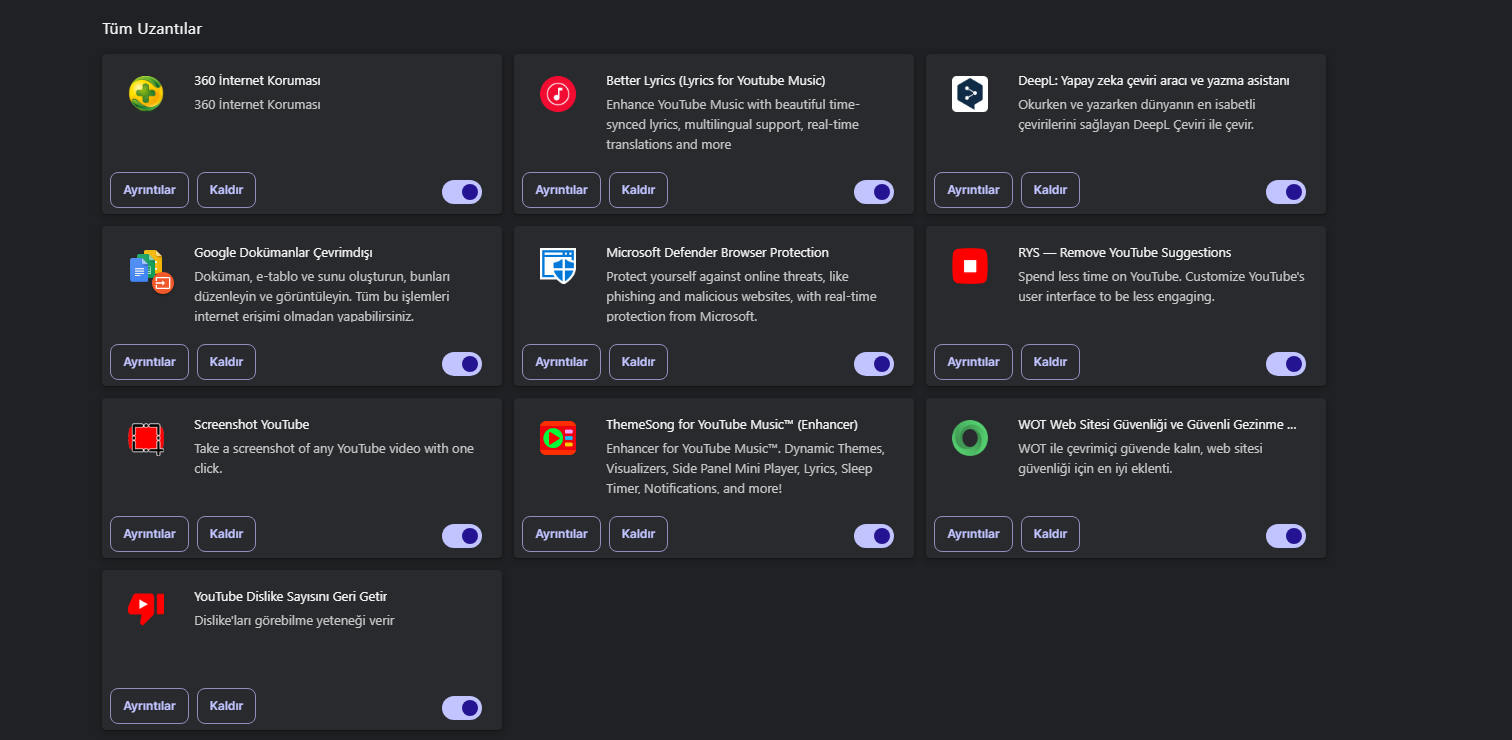Disable YouTube Dislike Sayısını Geri Getir toggle
The image size is (1512, 740).
[x=462, y=708]
